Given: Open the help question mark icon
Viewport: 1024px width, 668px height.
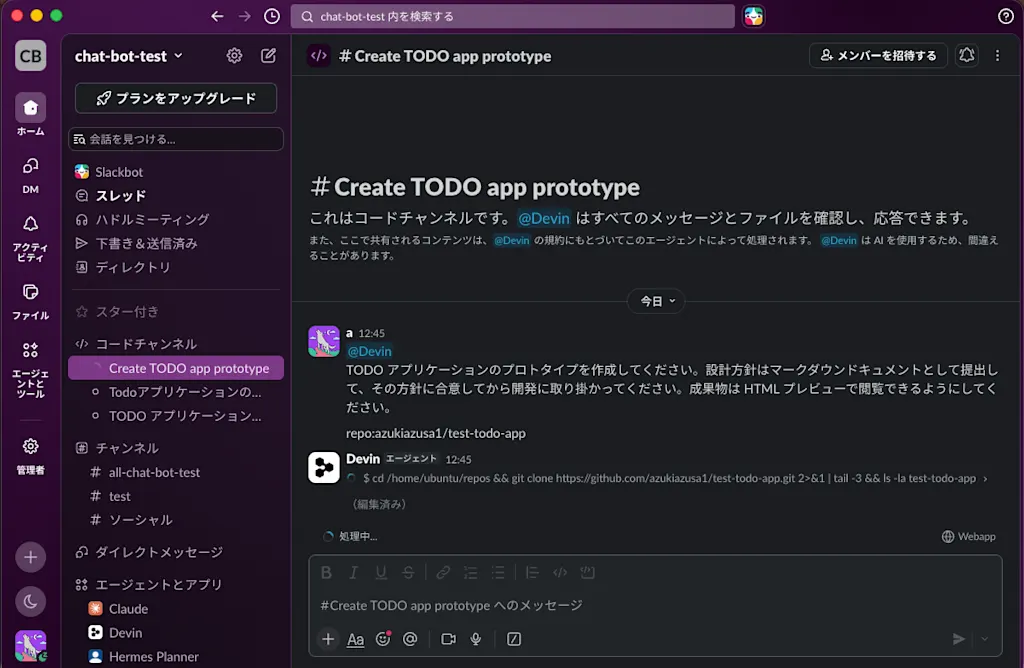Looking at the screenshot, I should click(1006, 16).
